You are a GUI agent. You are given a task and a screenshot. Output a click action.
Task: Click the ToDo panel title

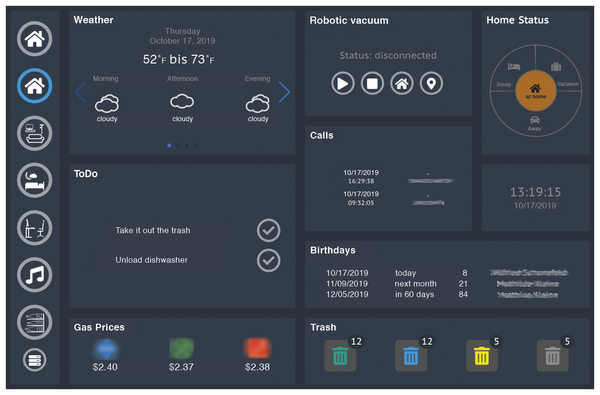pos(86,174)
